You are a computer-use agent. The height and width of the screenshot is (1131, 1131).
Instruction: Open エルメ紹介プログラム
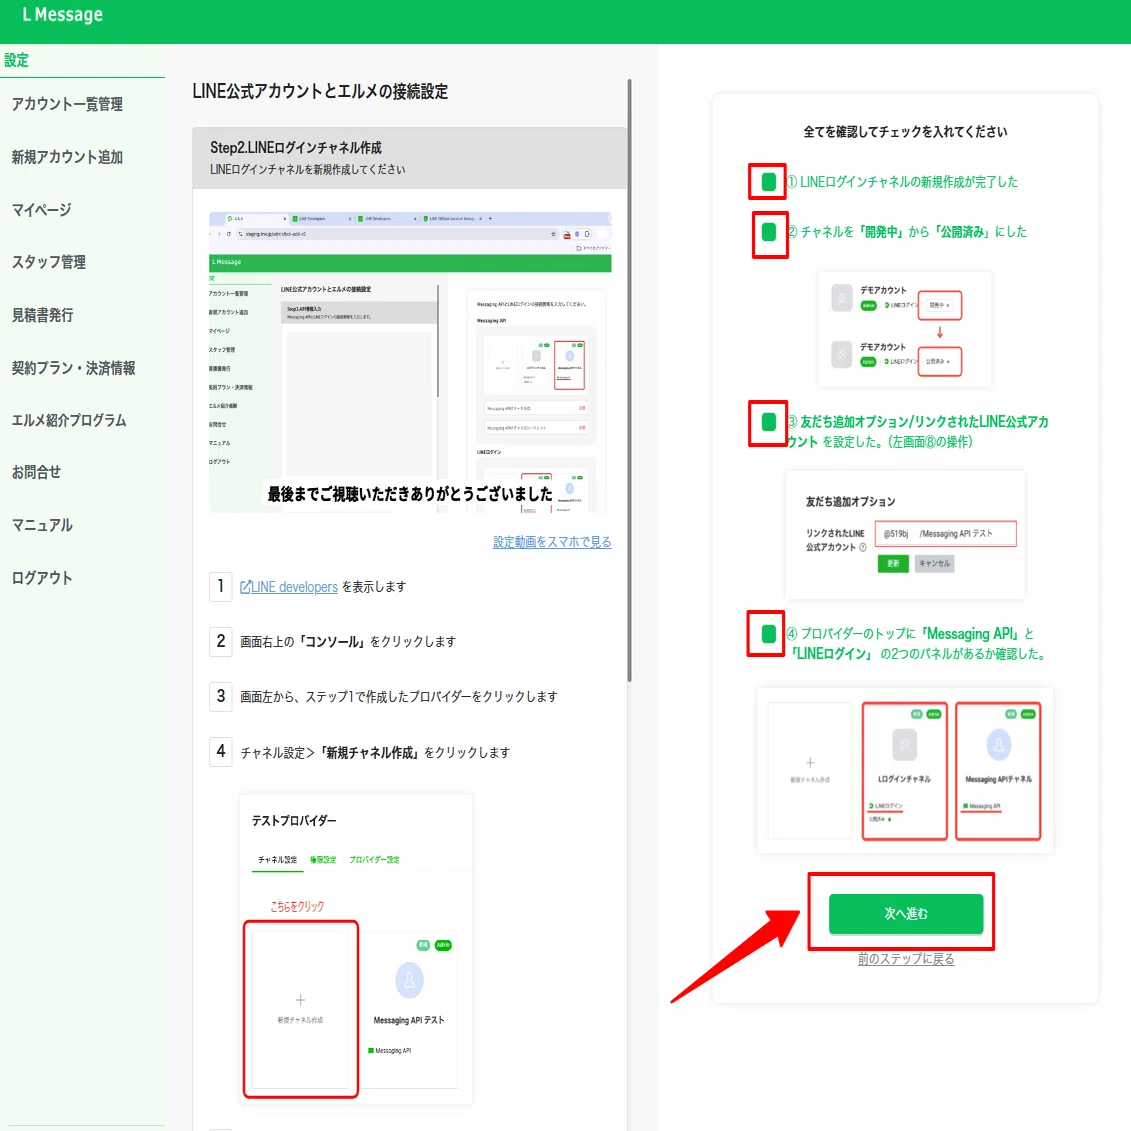coord(69,421)
